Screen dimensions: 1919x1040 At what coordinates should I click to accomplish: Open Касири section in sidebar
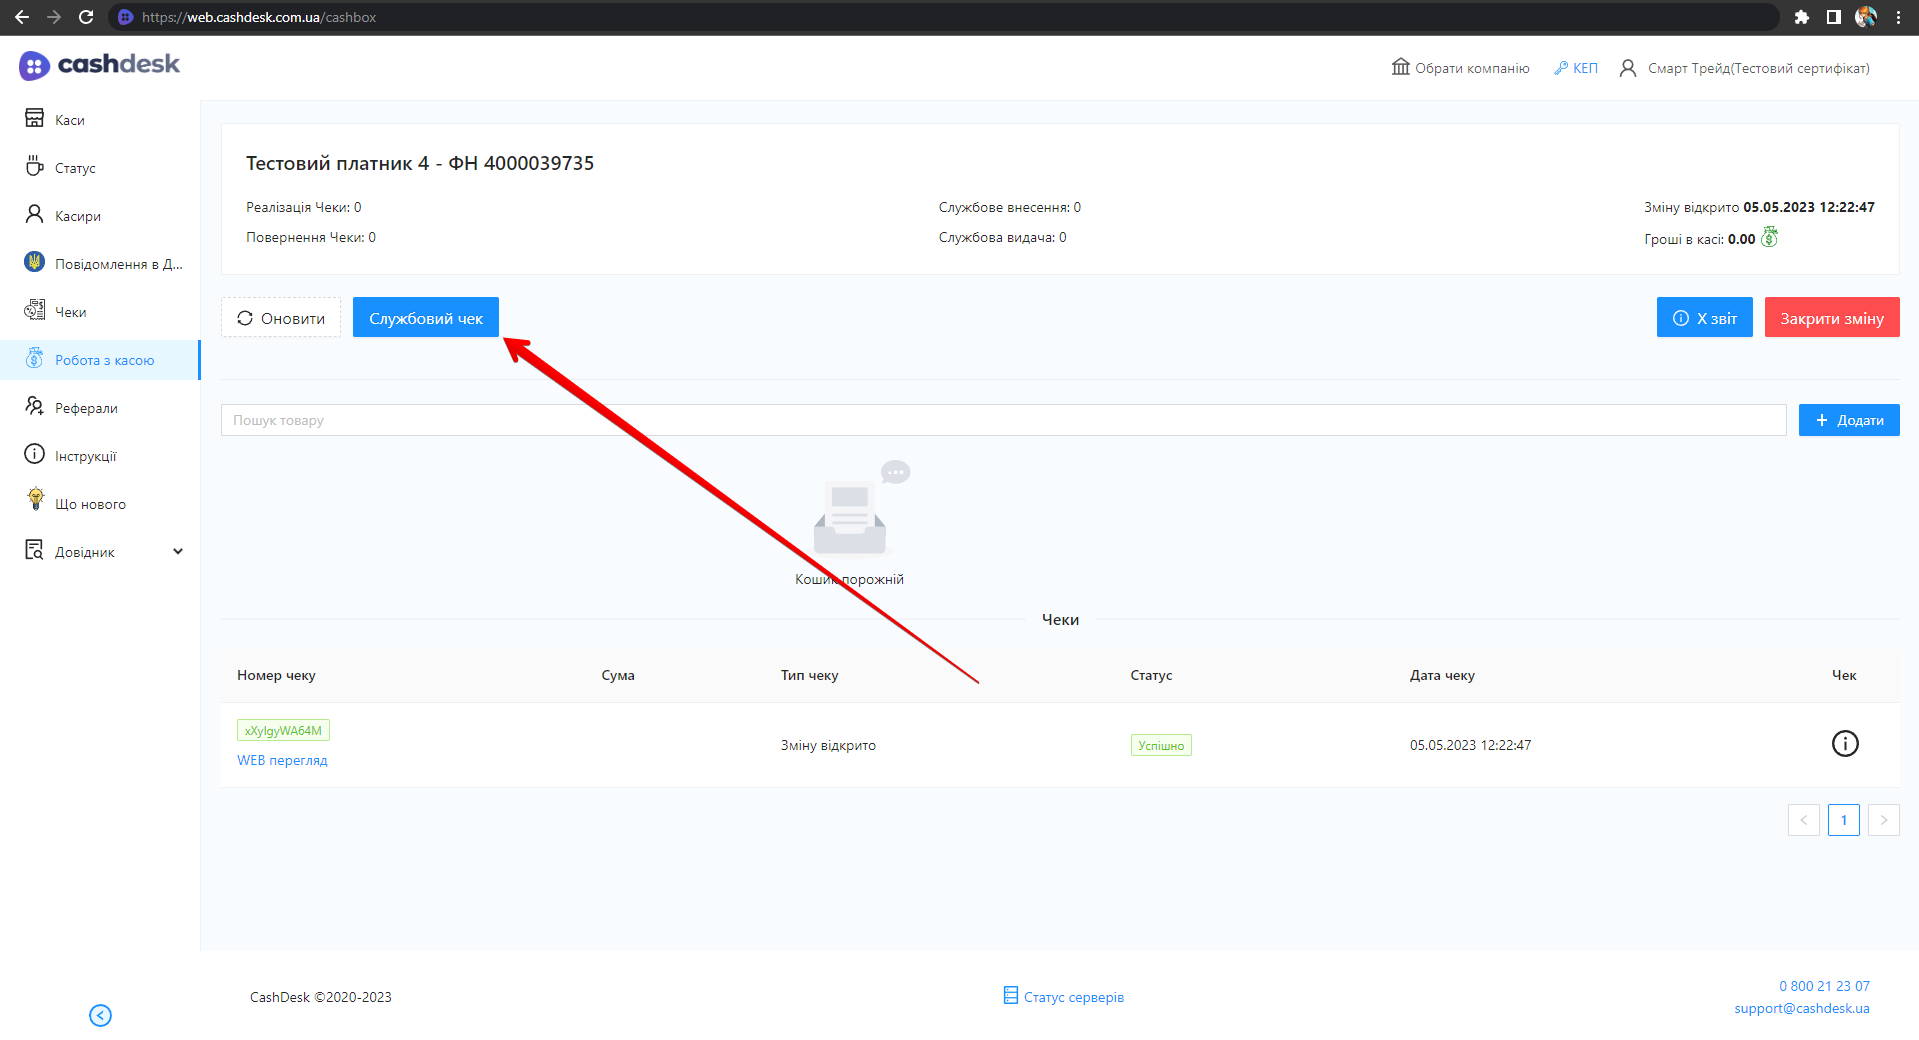point(77,216)
